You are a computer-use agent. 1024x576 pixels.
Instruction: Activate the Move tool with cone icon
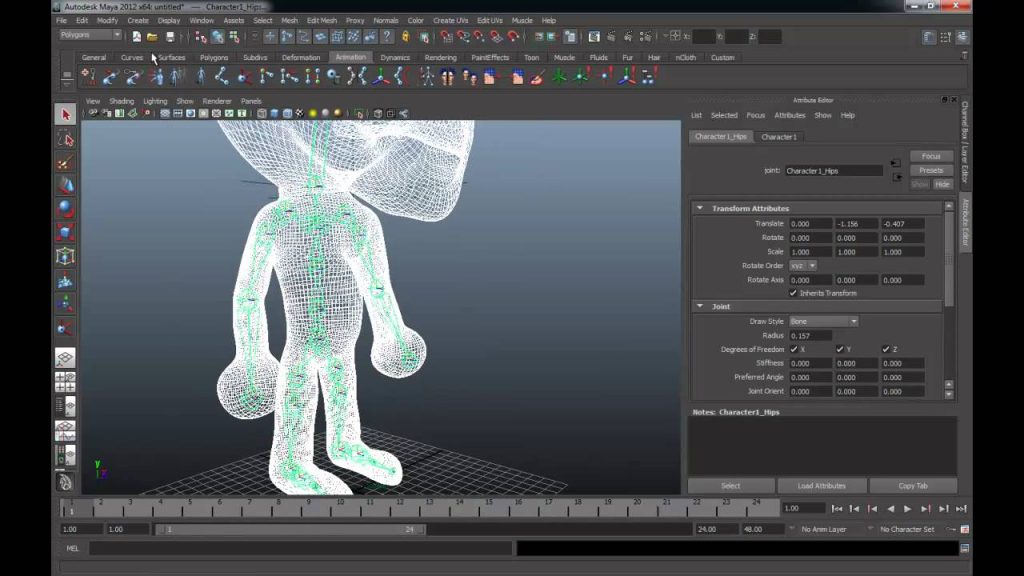point(65,186)
